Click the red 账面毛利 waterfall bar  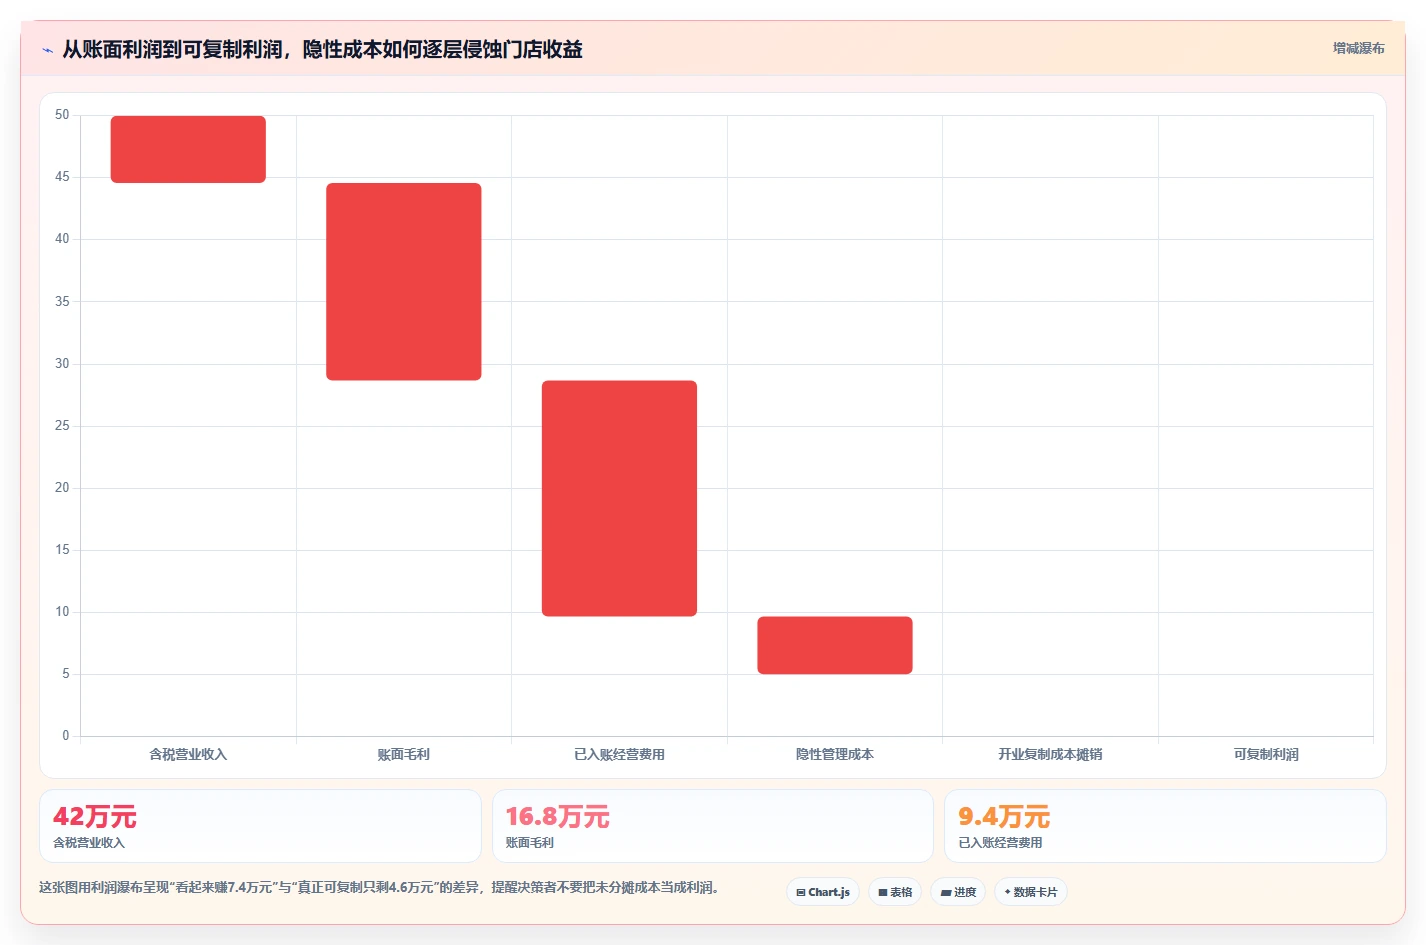coord(404,281)
